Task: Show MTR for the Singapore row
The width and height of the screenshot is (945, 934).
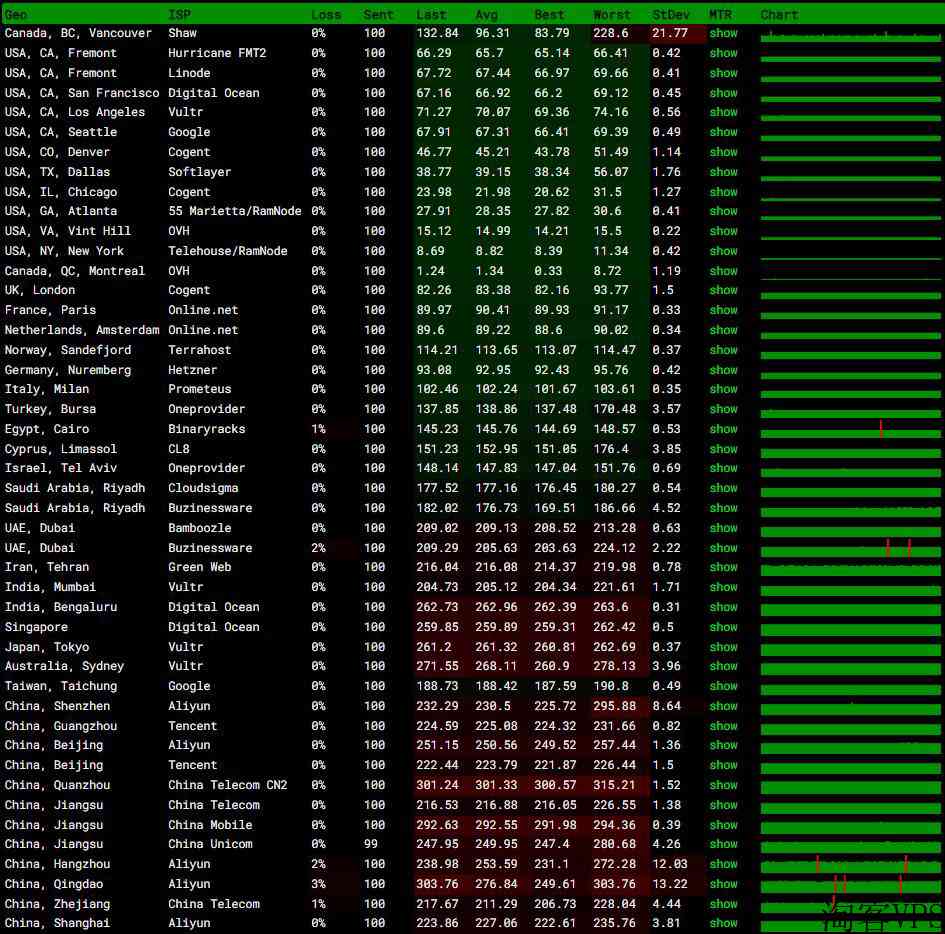Action: (x=723, y=627)
